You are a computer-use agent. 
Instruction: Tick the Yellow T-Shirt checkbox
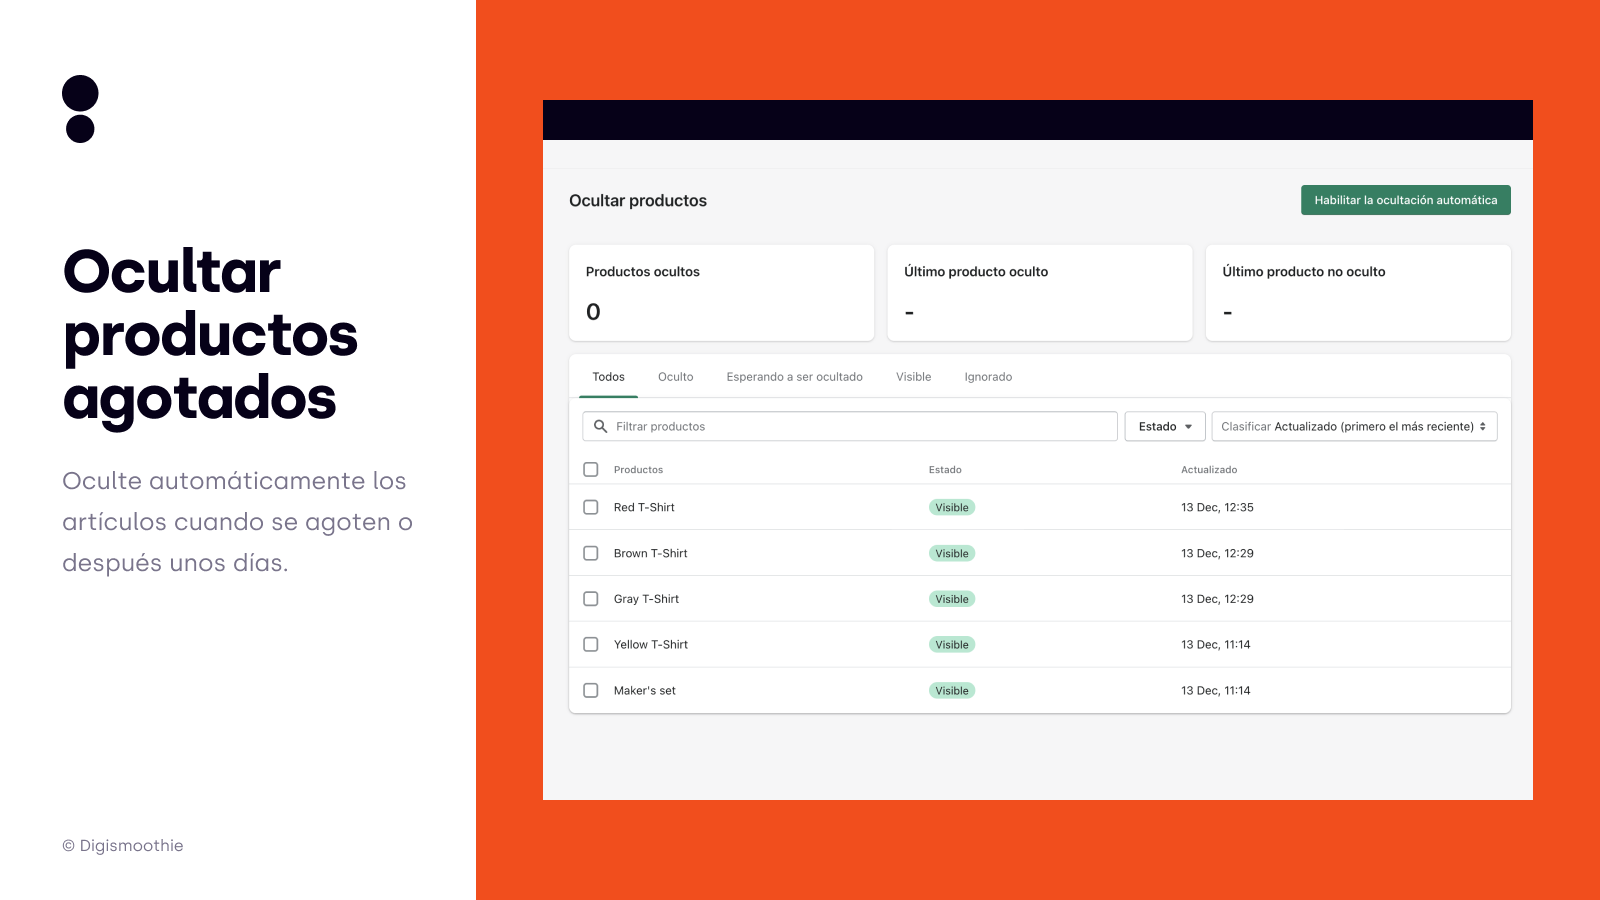coord(591,645)
